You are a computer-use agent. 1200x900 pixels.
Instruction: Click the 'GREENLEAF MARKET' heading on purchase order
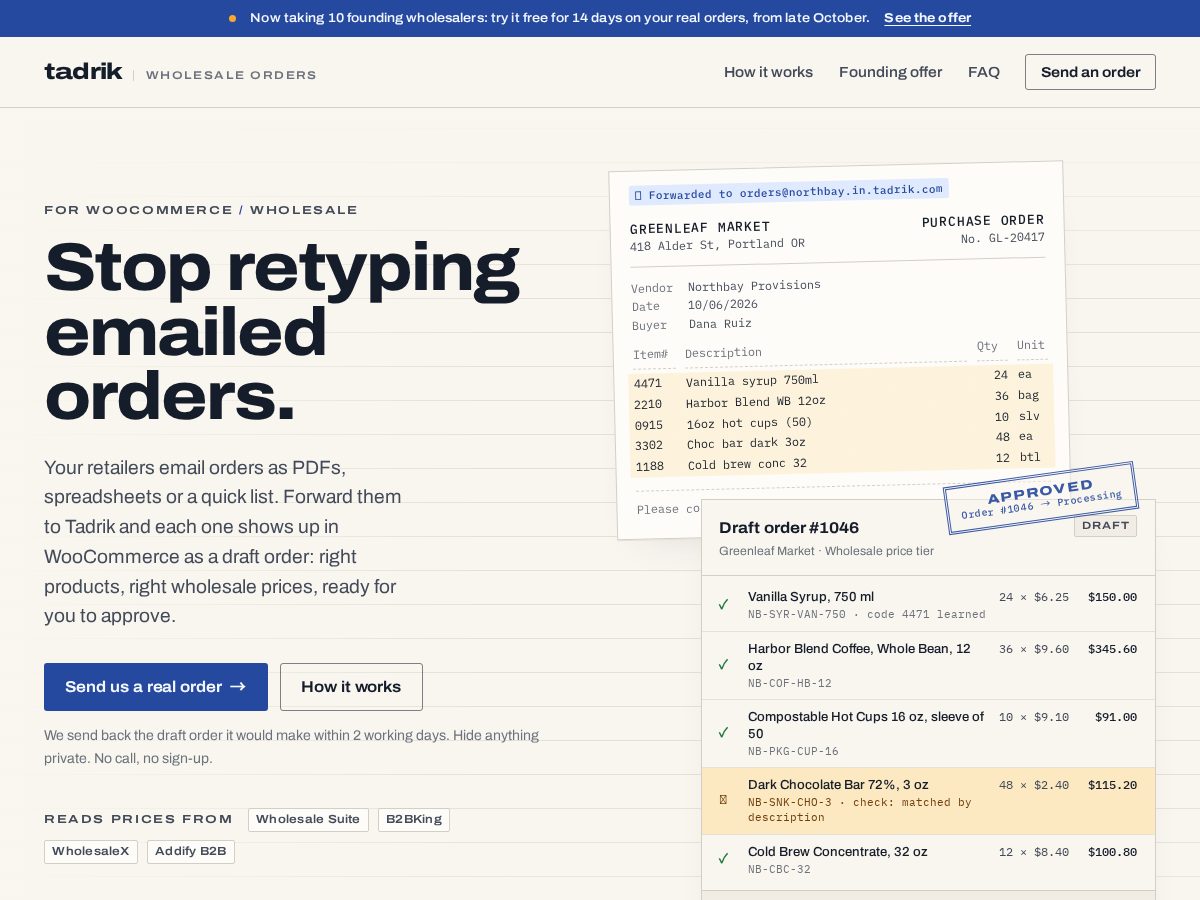point(700,228)
